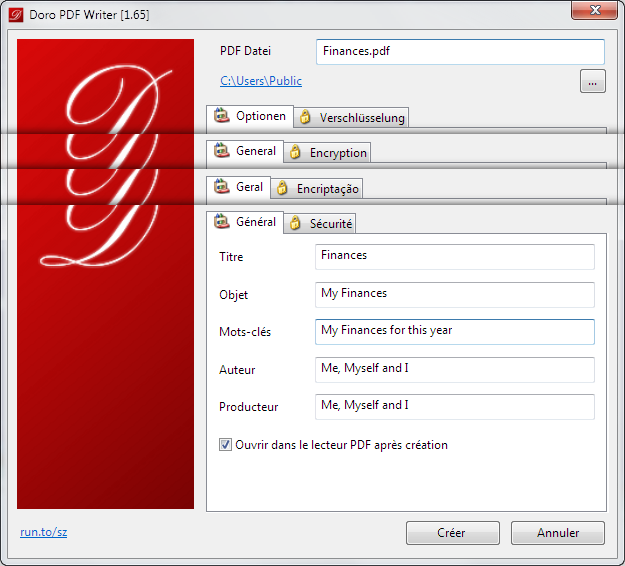Focus the Mots-clés input field
Viewport: 625px width, 566px height.
click(455, 332)
